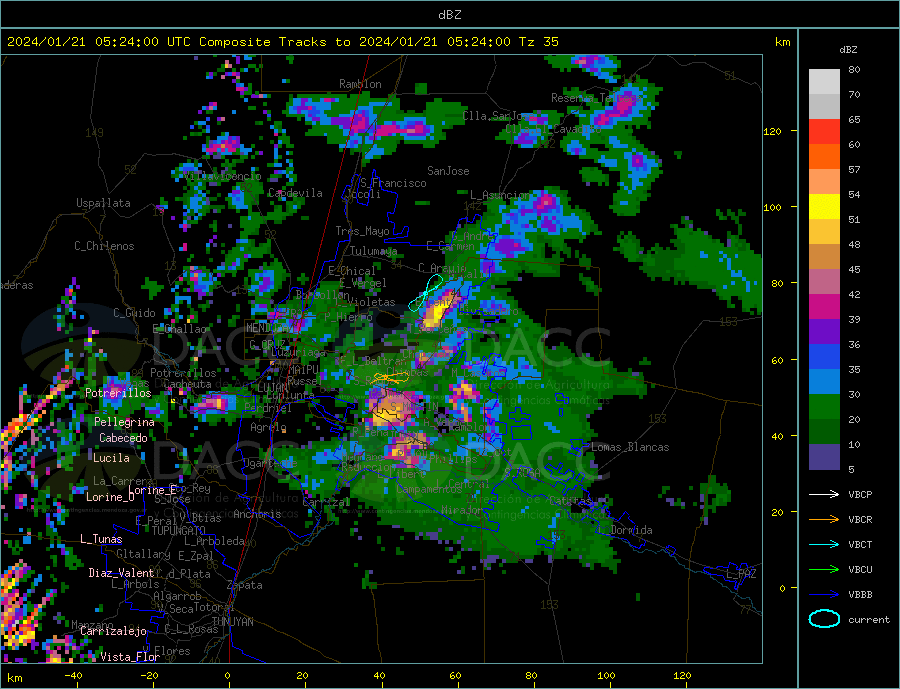Pick the orange swatch between 60 and 57
This screenshot has width=900, height=689.
coord(824,157)
